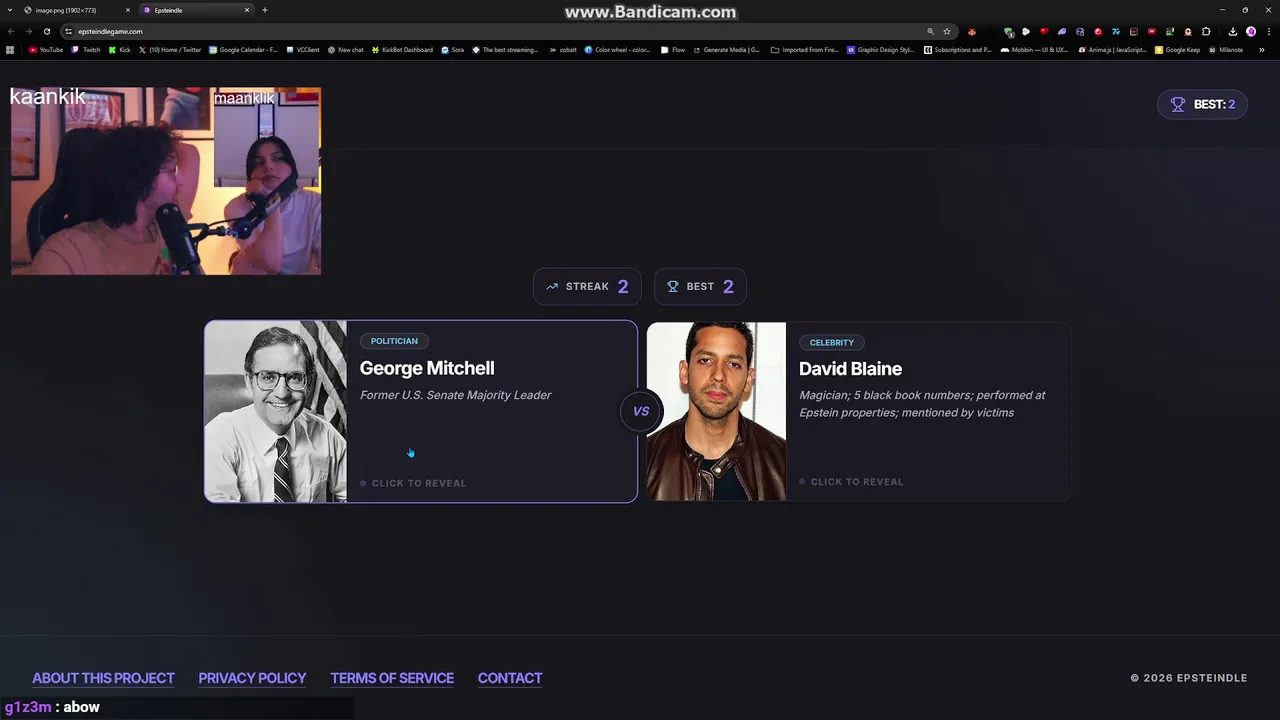This screenshot has height=720, width=1280.
Task: Open the New chat bookmark
Action: 346,49
